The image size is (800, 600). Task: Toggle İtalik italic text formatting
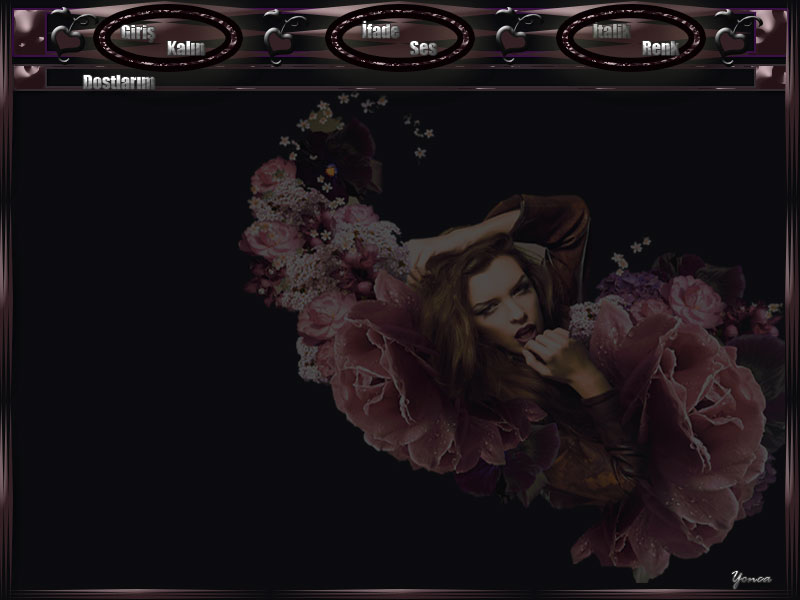(611, 31)
